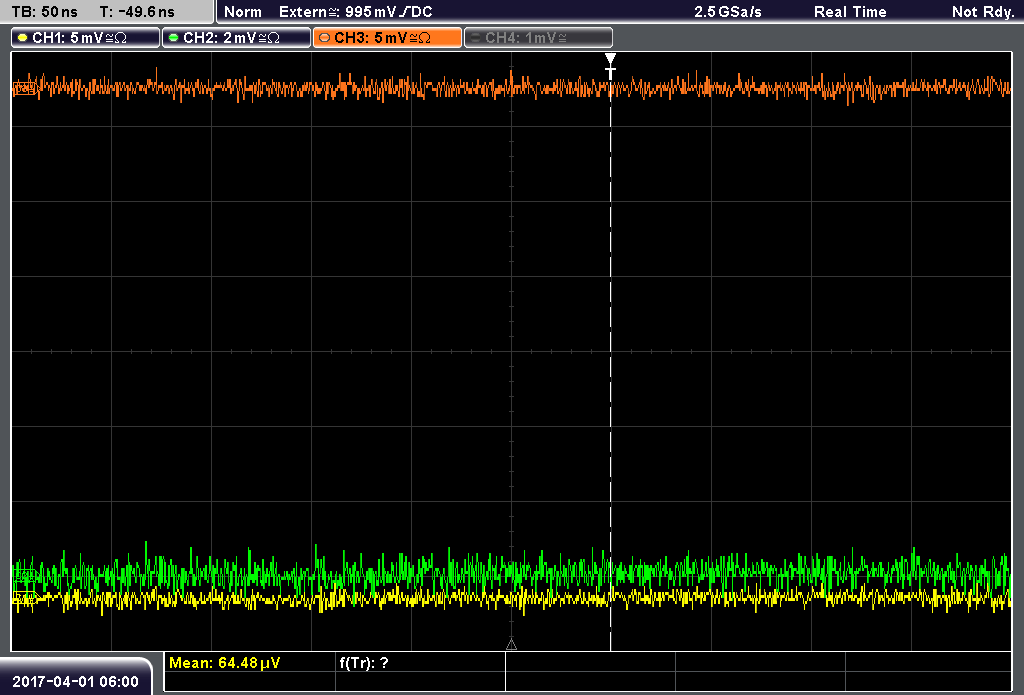Click the green CH2 indicator dot
The width and height of the screenshot is (1024, 695).
click(174, 38)
